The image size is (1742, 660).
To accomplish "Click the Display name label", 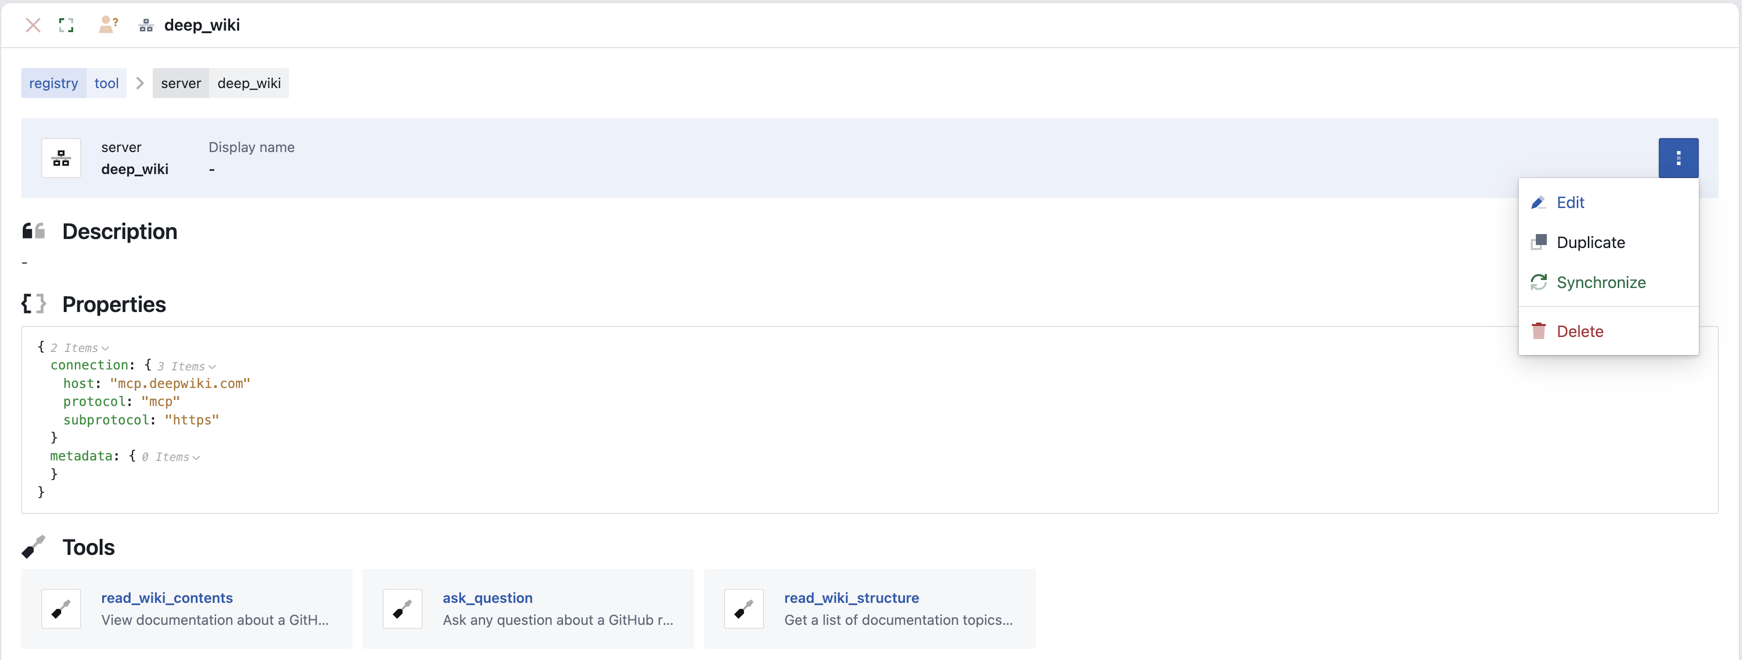I will 251,147.
